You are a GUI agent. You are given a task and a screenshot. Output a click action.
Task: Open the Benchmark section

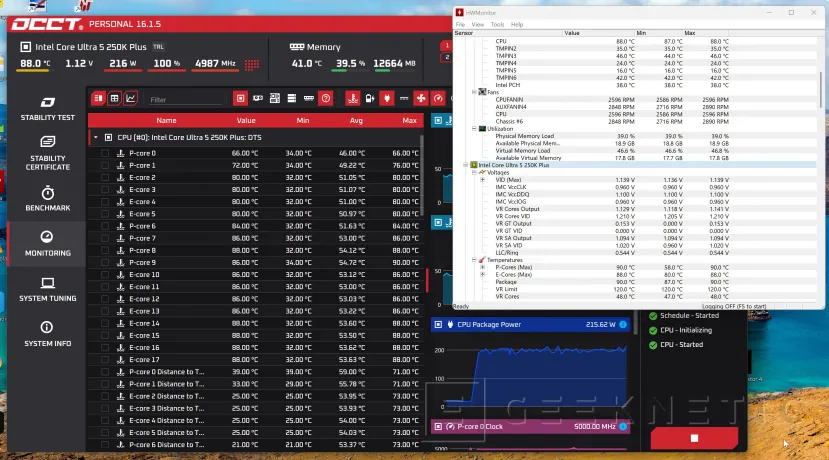tap(48, 199)
